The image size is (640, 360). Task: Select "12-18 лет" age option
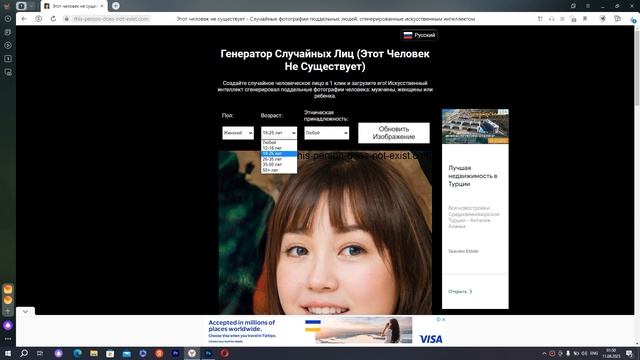pyautogui.click(x=279, y=148)
